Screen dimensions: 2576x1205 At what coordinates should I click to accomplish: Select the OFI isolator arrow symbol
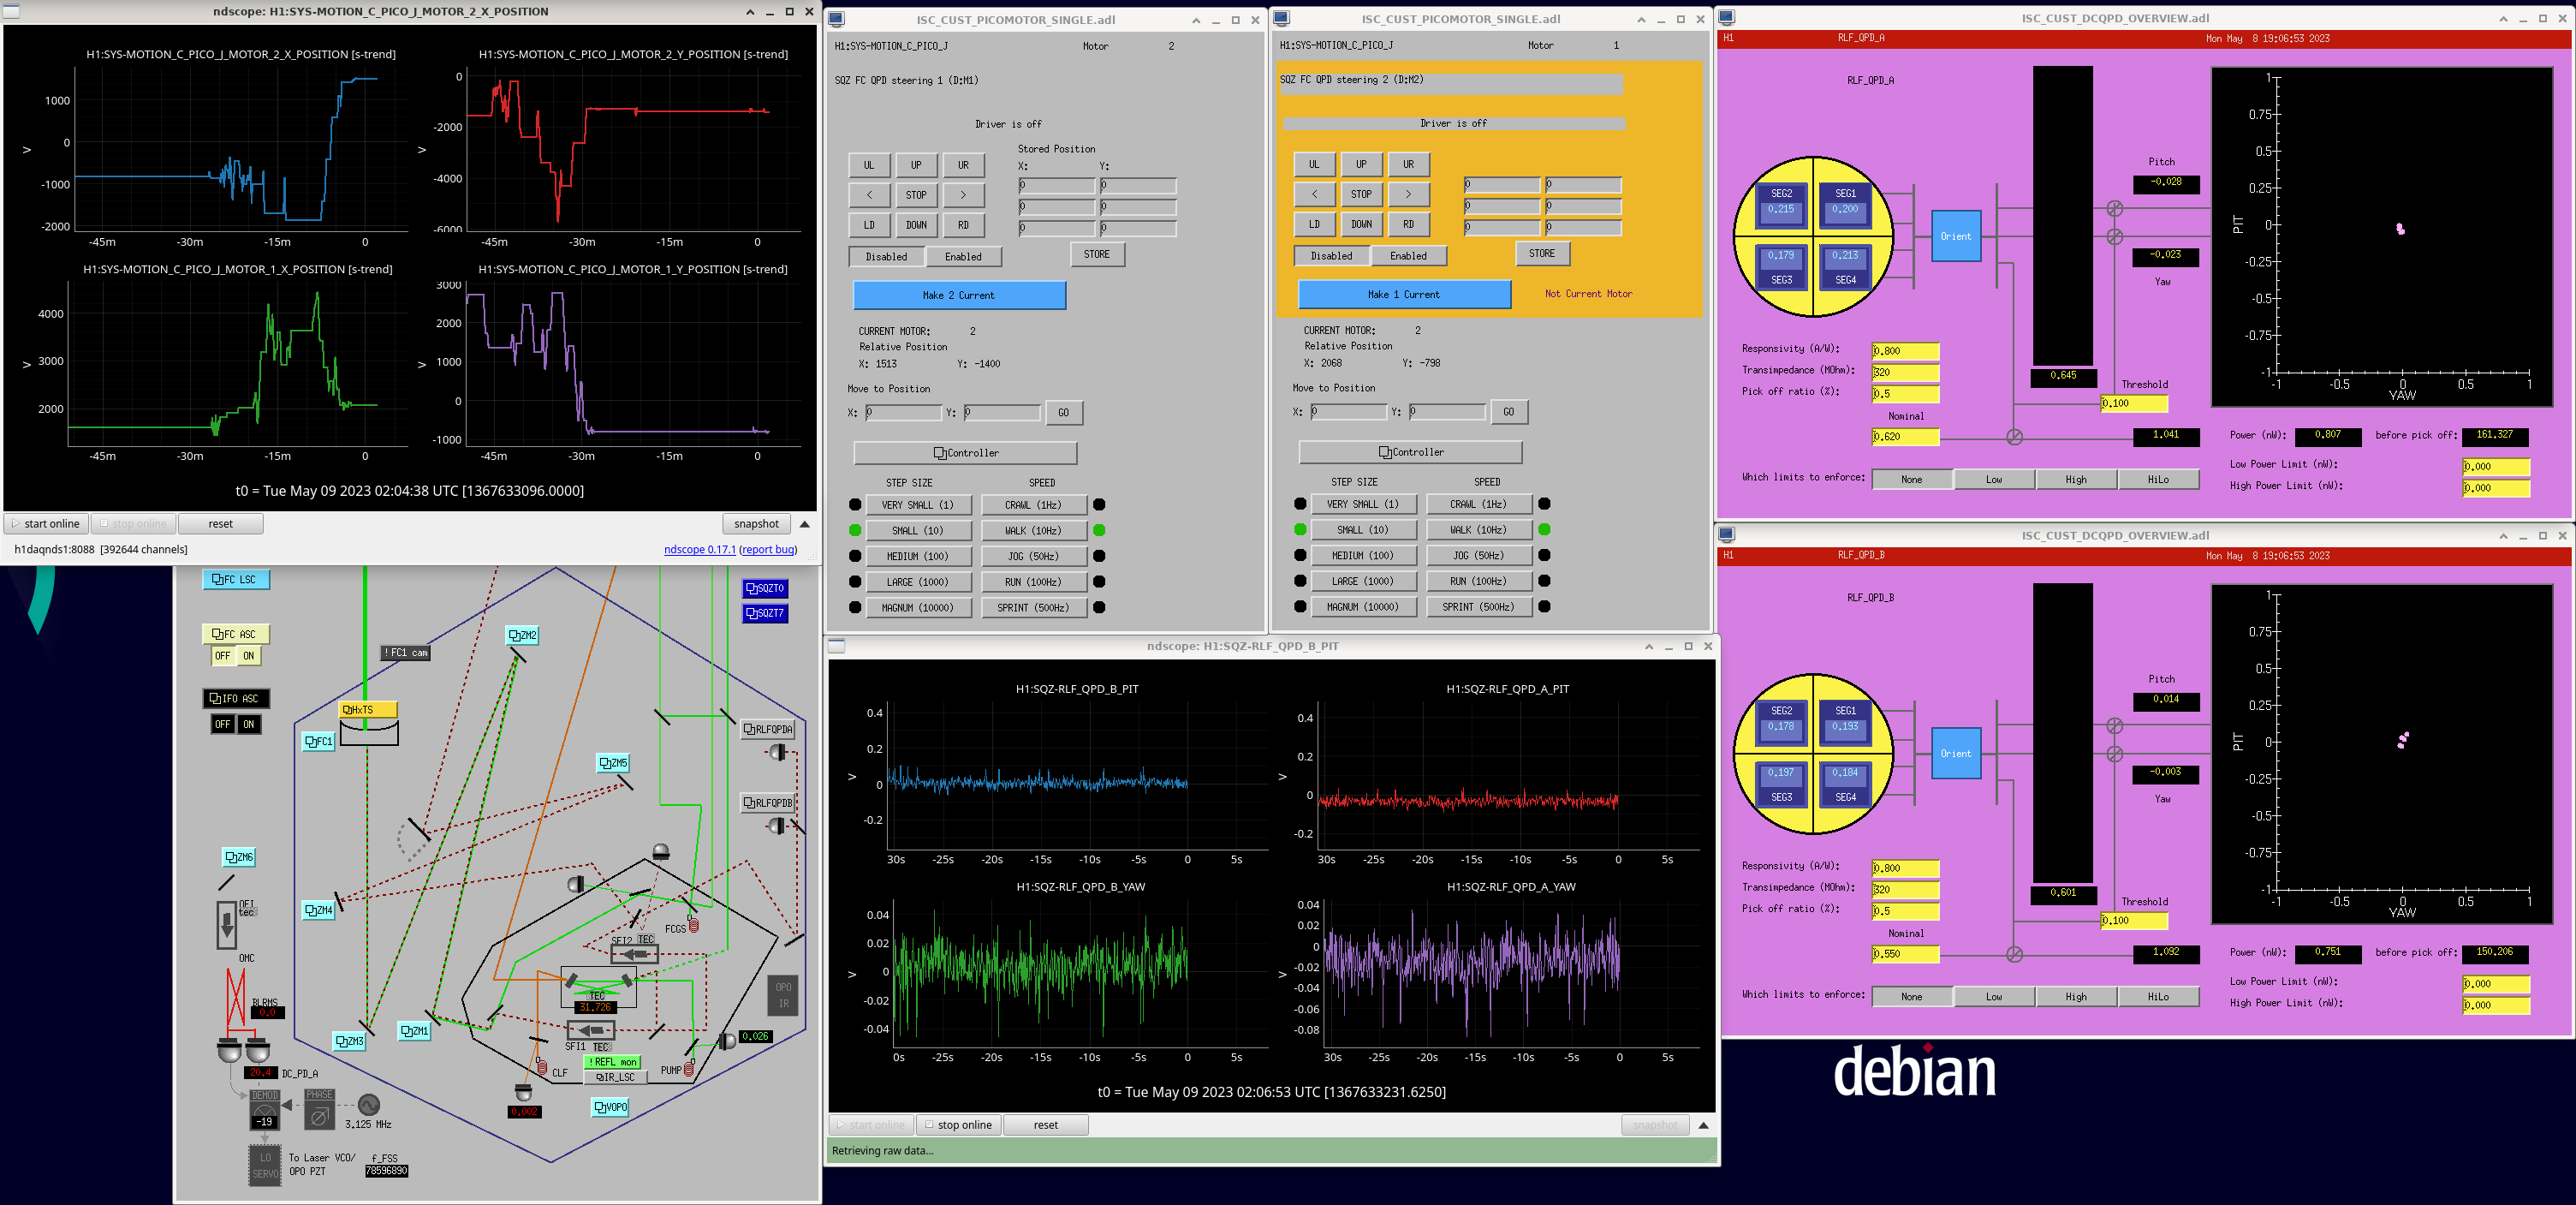227,925
